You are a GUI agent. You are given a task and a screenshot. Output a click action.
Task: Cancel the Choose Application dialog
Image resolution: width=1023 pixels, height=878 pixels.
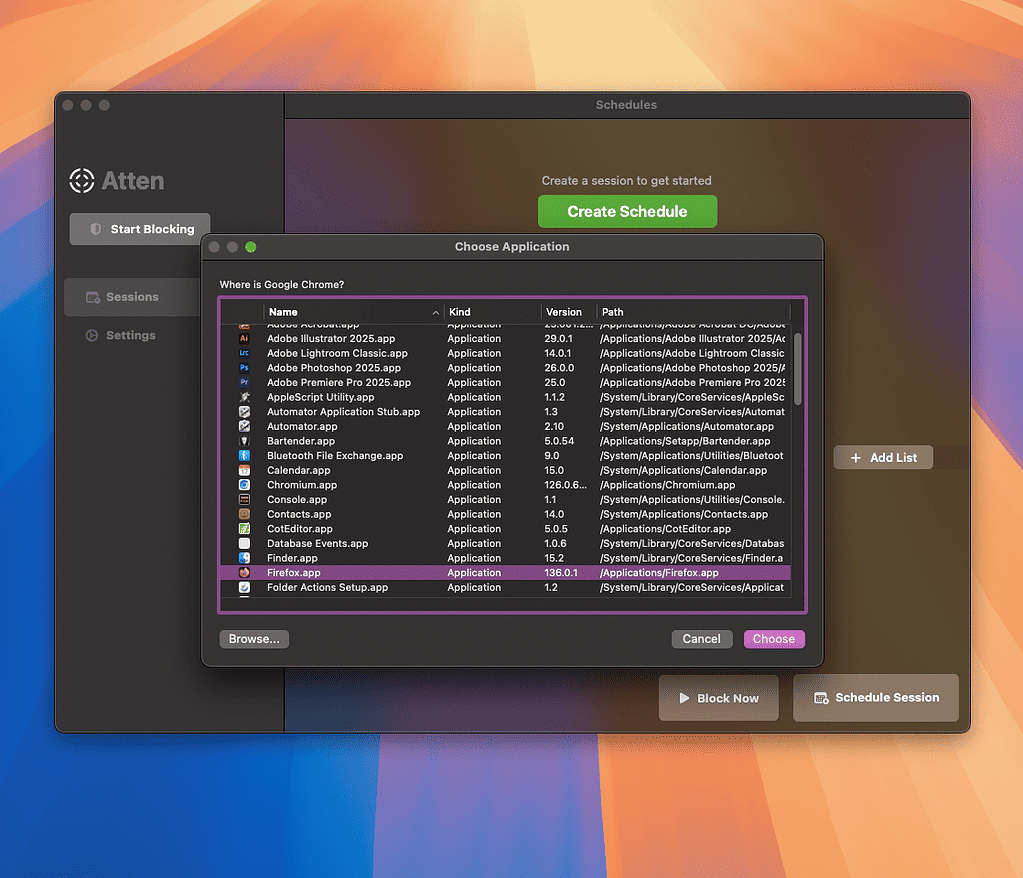(701, 639)
